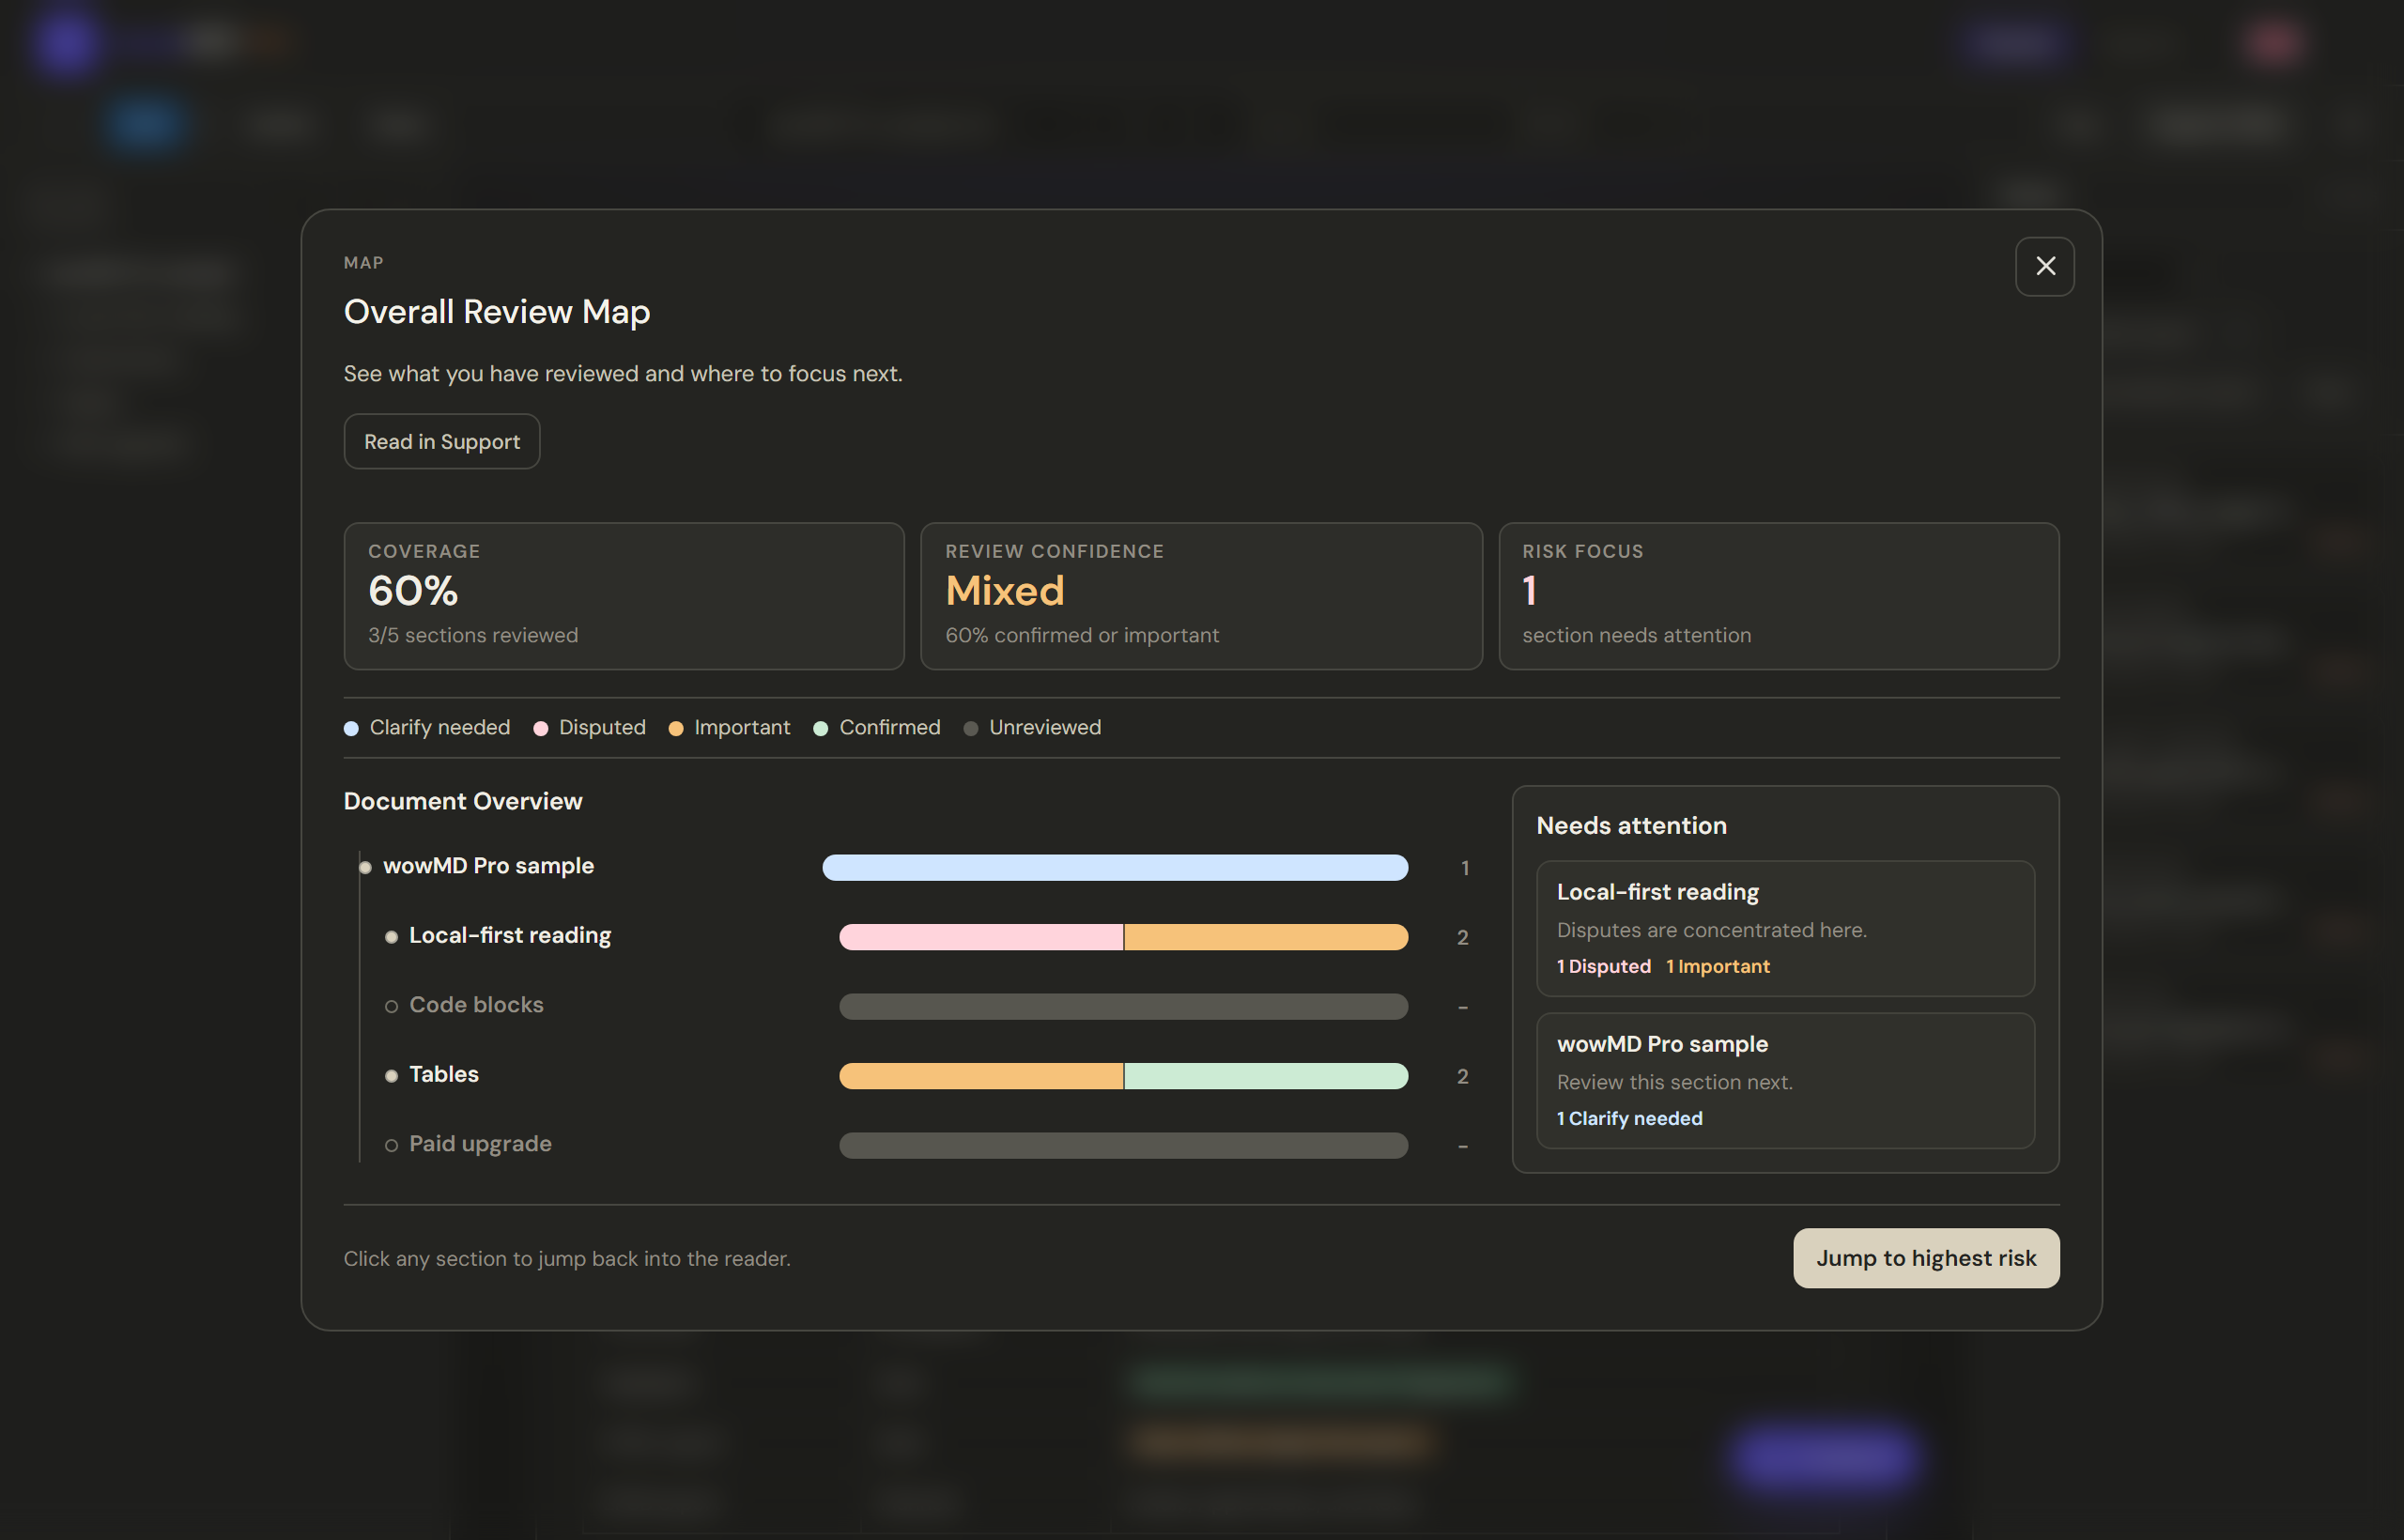Image resolution: width=2404 pixels, height=1540 pixels.
Task: Click the Confirmed legend dot
Action: pos(821,728)
